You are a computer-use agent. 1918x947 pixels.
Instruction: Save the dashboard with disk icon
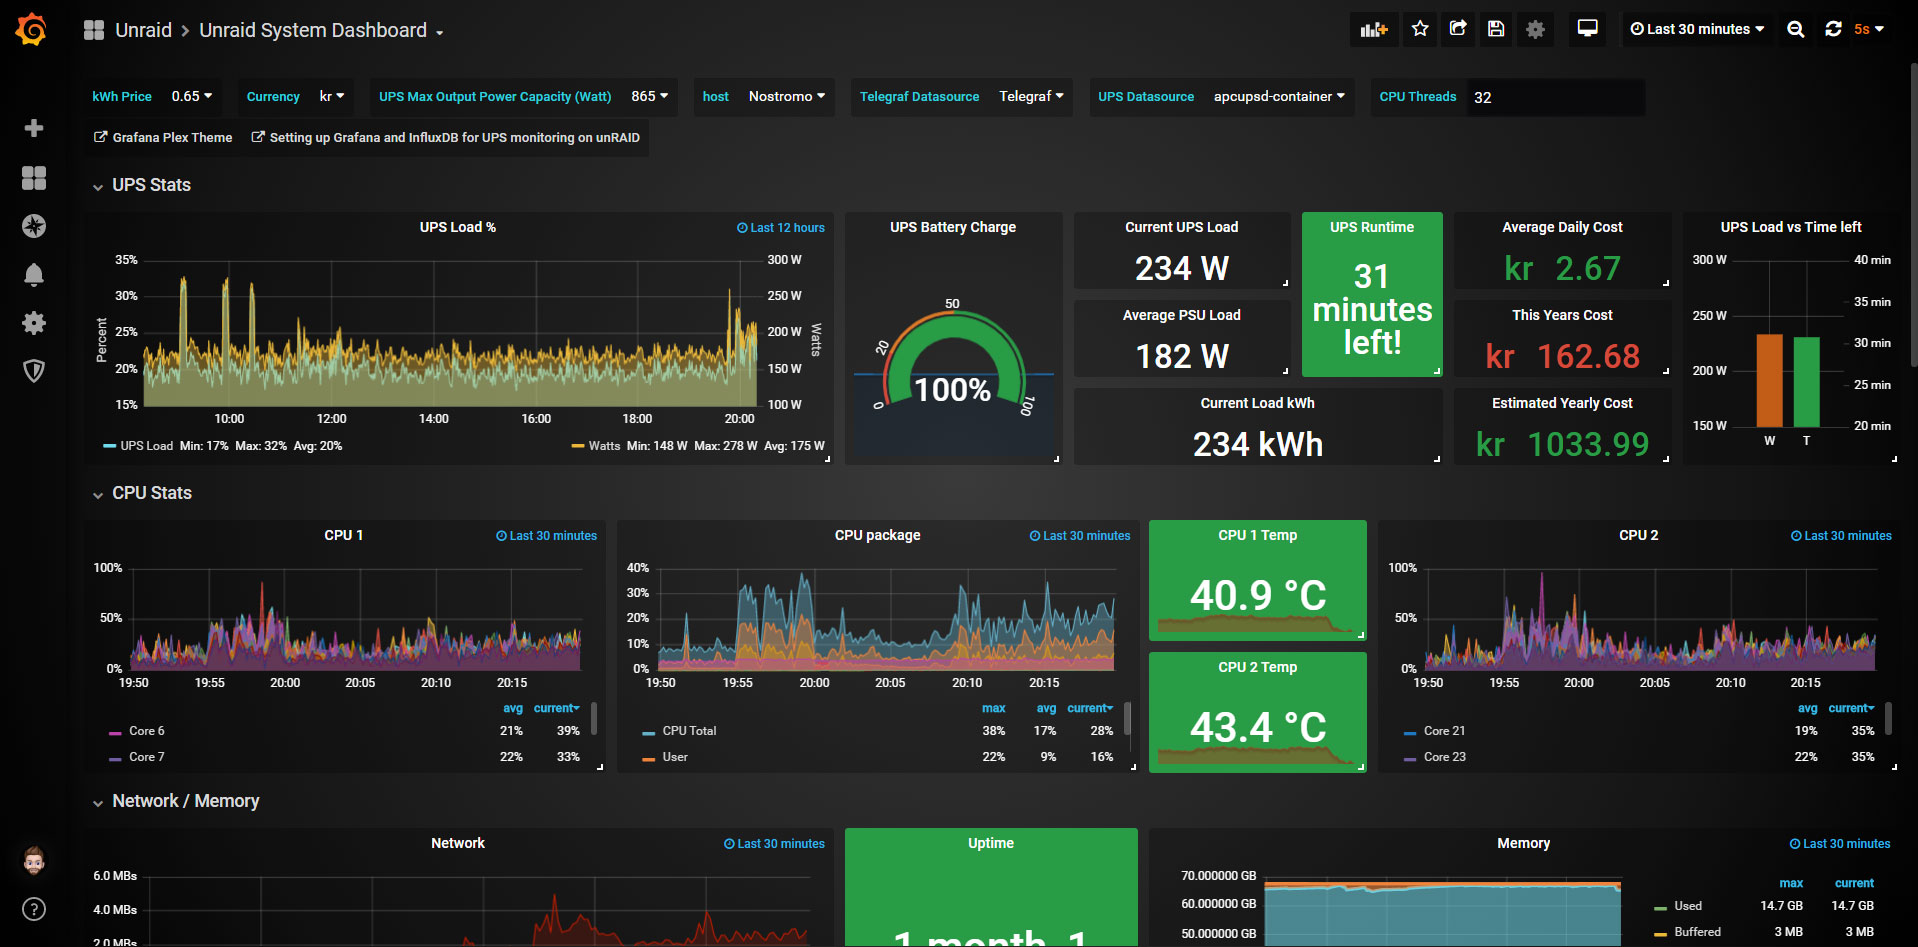[x=1496, y=29]
